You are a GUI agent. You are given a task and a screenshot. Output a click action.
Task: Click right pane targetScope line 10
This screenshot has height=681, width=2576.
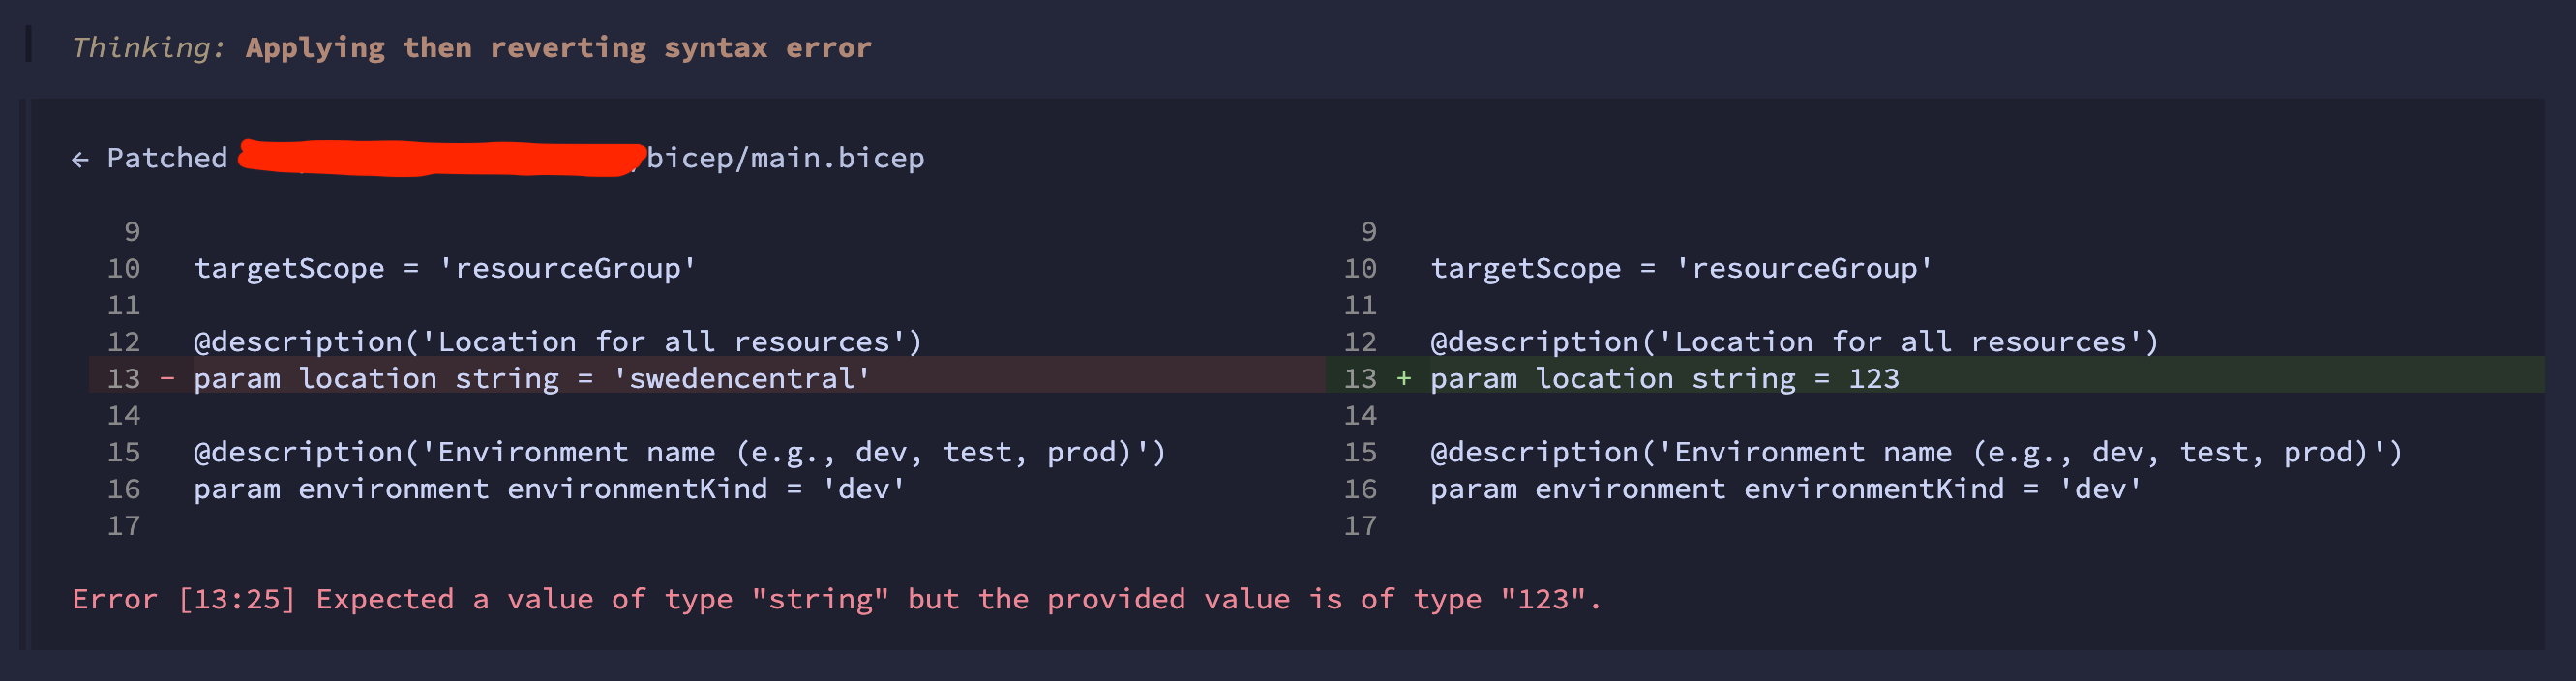click(1680, 268)
